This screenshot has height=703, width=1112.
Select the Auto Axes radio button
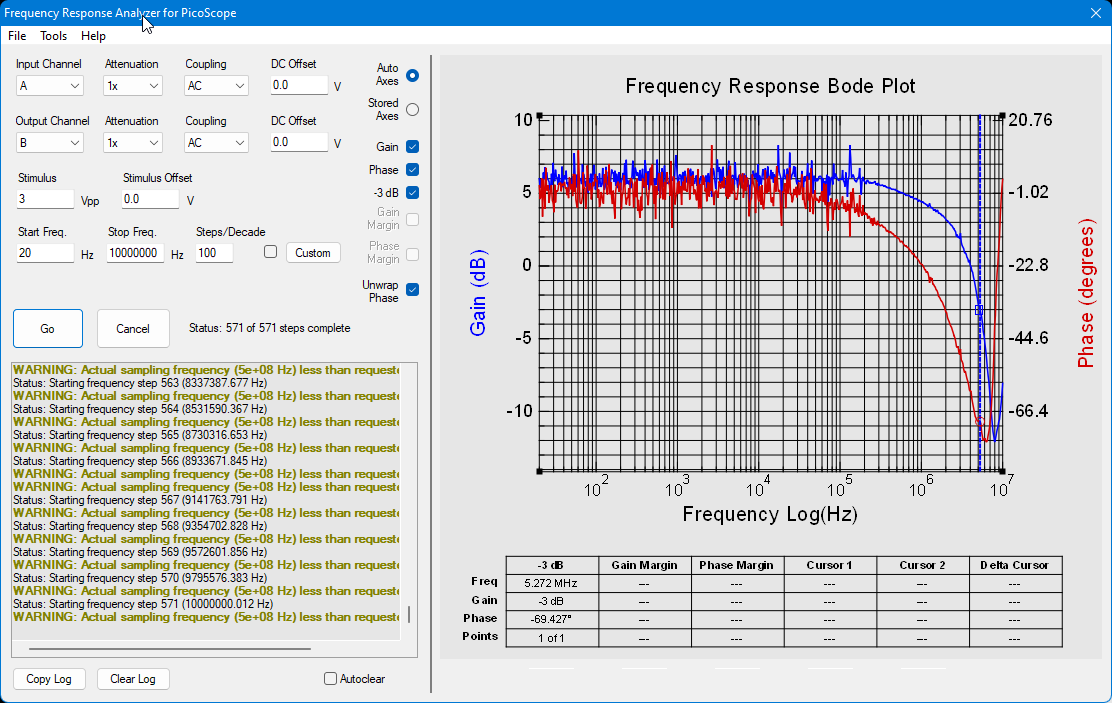(x=413, y=75)
